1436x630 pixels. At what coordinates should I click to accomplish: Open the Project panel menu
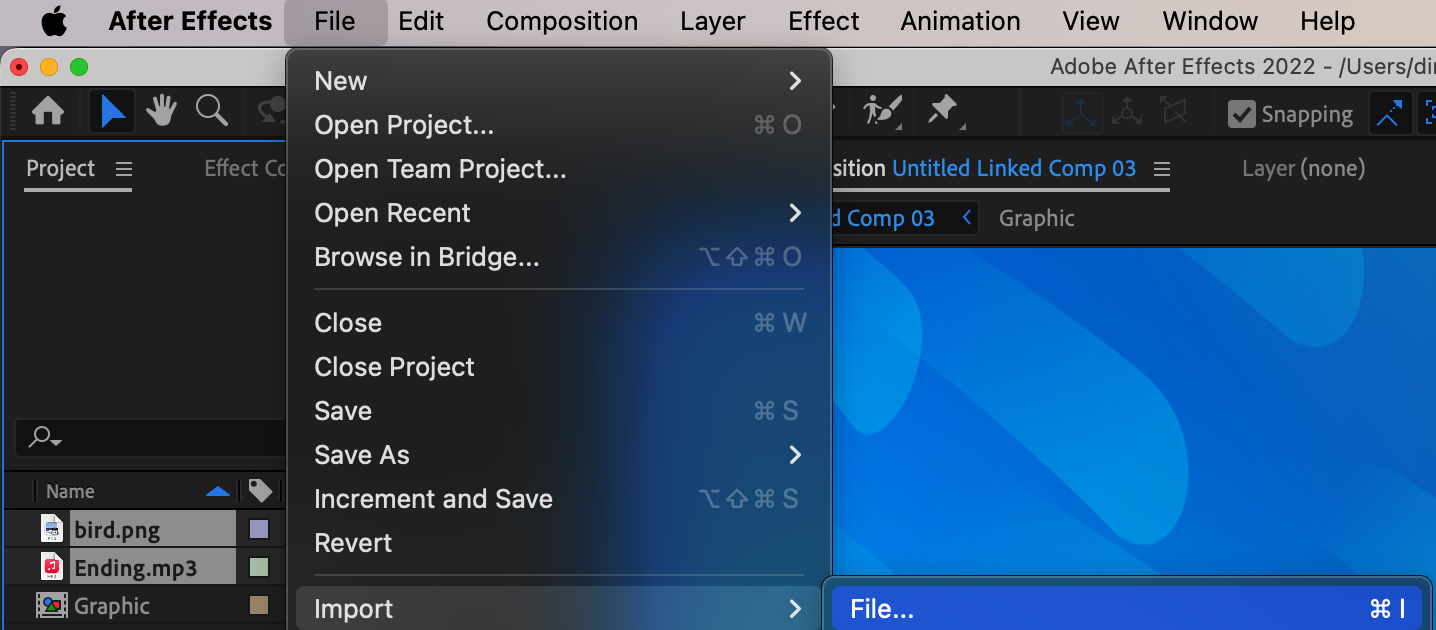pos(124,169)
